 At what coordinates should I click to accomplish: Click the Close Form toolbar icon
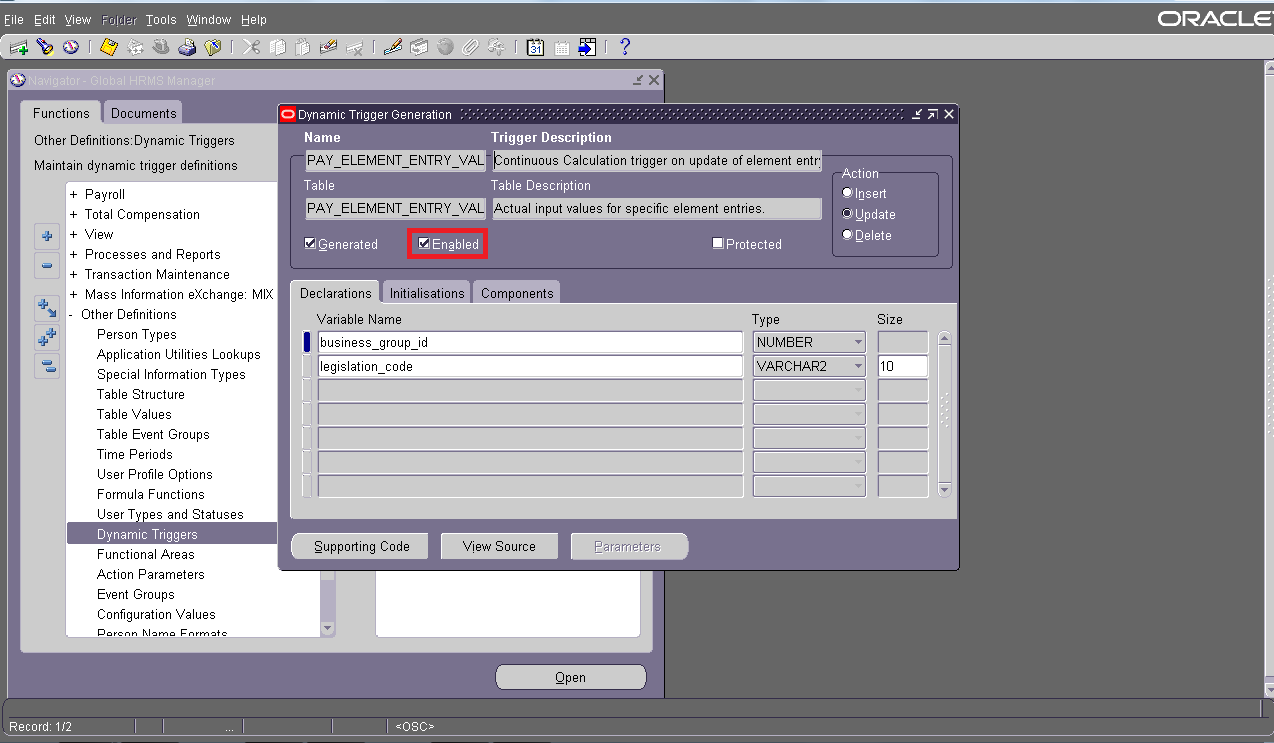[213, 47]
